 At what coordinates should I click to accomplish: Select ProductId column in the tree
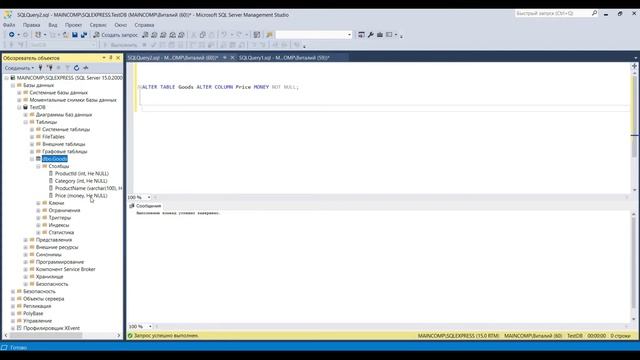tap(82, 173)
